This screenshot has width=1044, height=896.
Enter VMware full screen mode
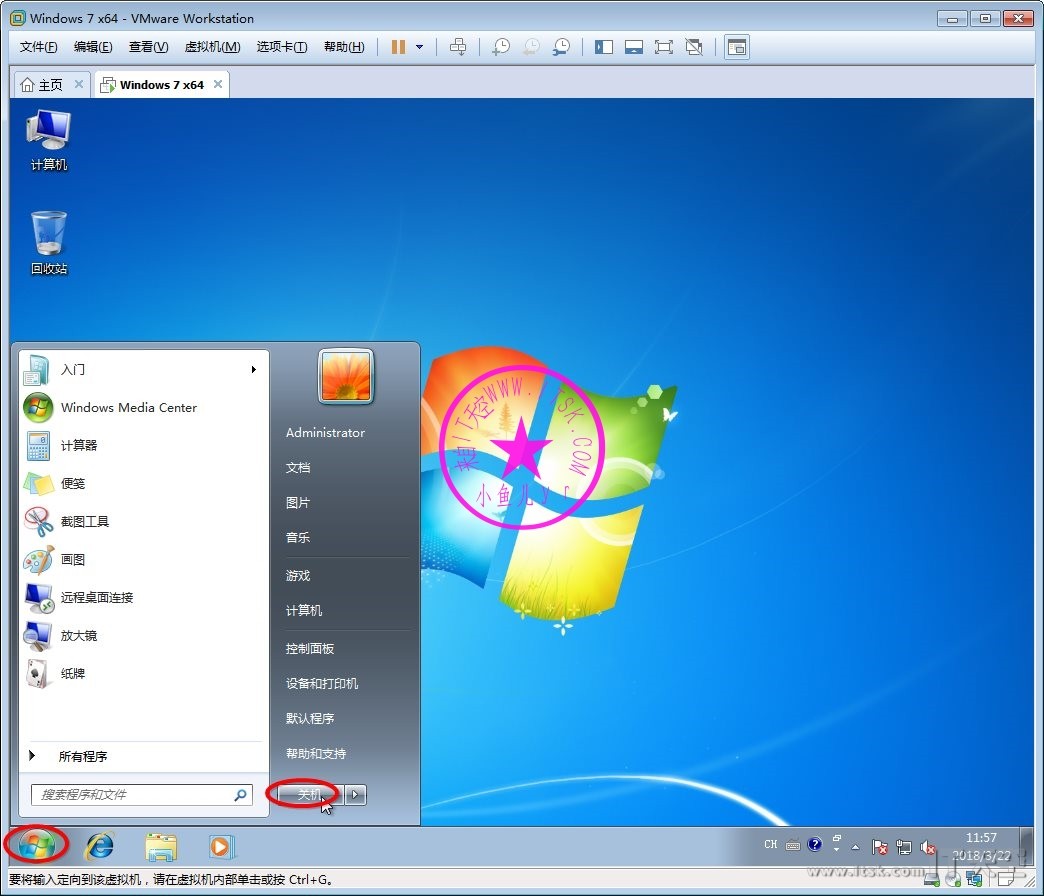pyautogui.click(x=663, y=47)
